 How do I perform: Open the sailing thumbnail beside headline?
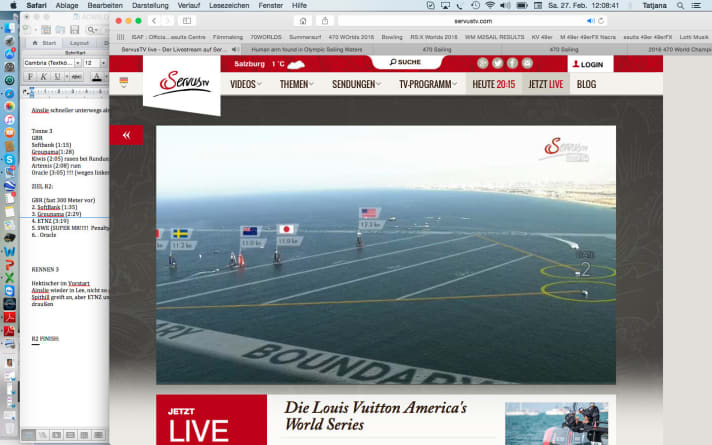[556, 423]
